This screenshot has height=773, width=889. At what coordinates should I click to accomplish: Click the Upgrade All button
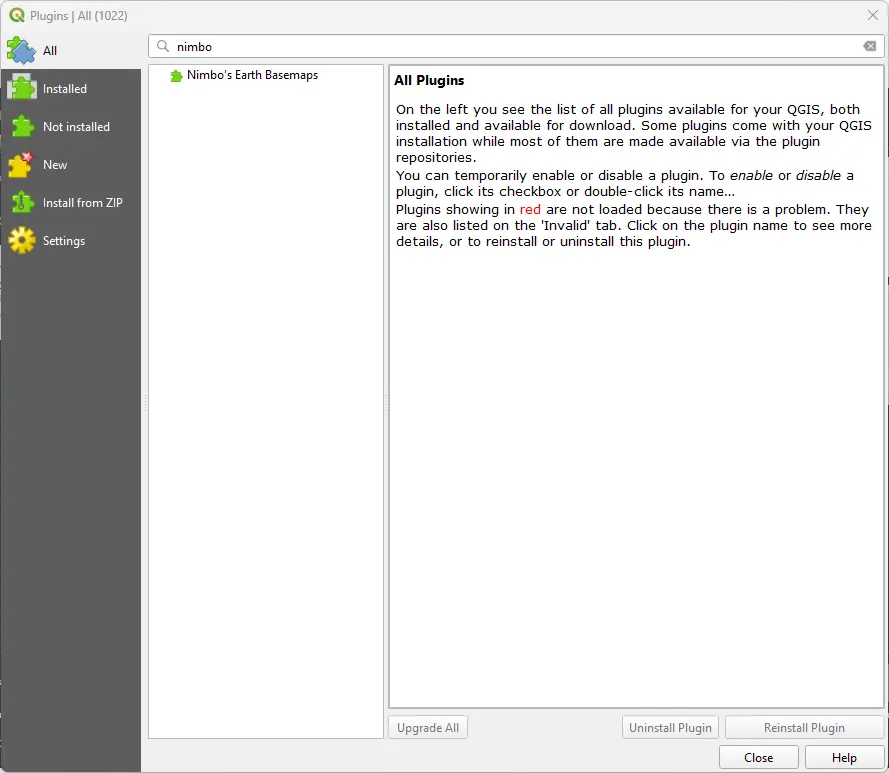pyautogui.click(x=428, y=728)
